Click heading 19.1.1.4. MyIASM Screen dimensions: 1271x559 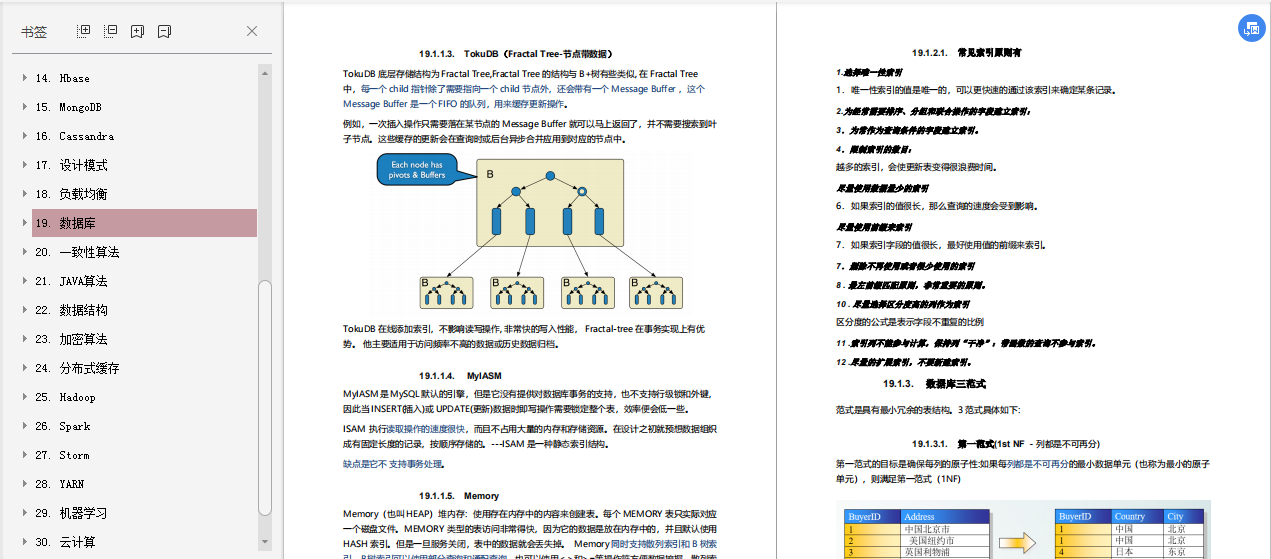point(460,375)
